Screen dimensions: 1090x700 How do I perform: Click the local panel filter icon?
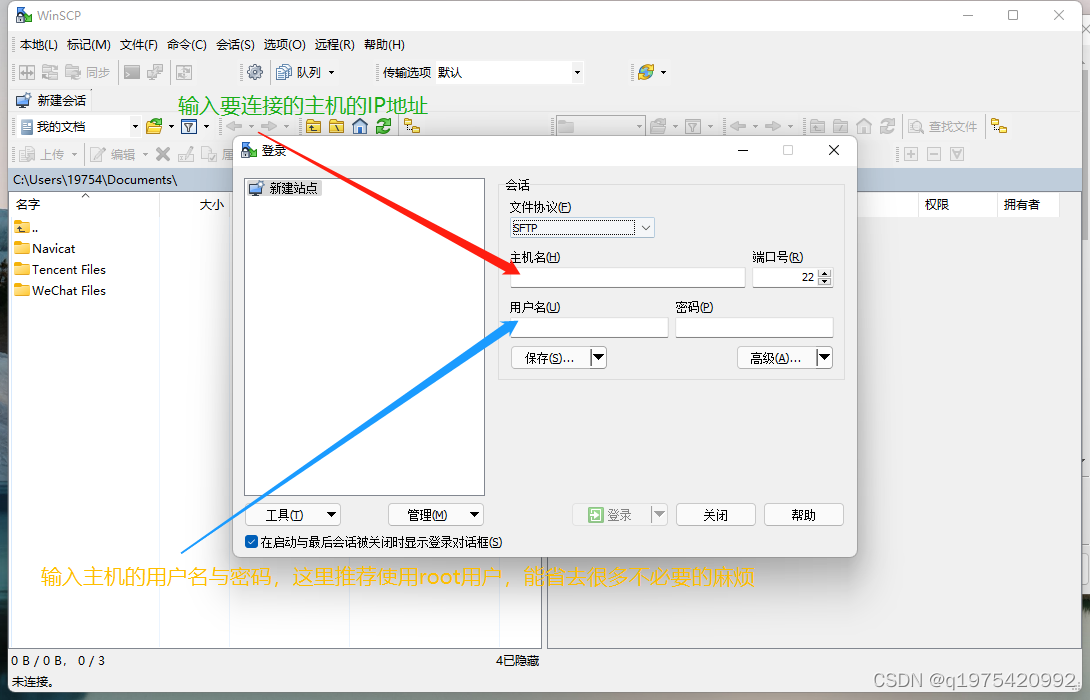point(189,127)
